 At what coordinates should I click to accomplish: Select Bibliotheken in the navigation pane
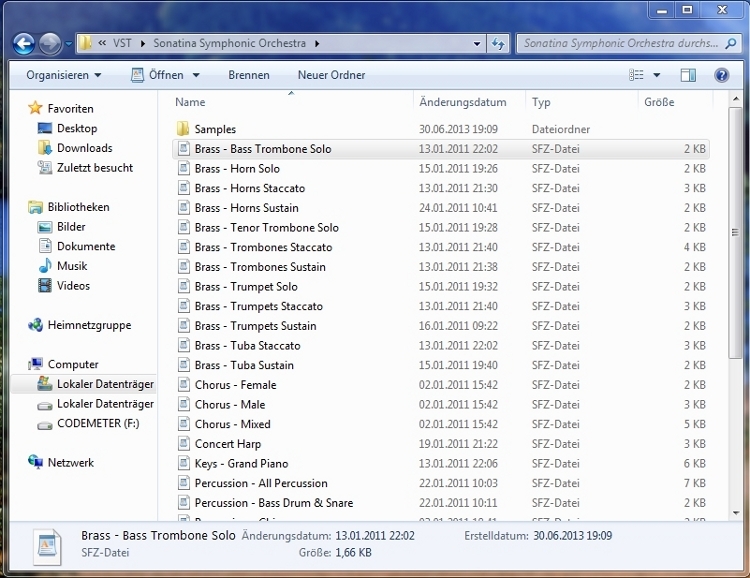tap(78, 207)
